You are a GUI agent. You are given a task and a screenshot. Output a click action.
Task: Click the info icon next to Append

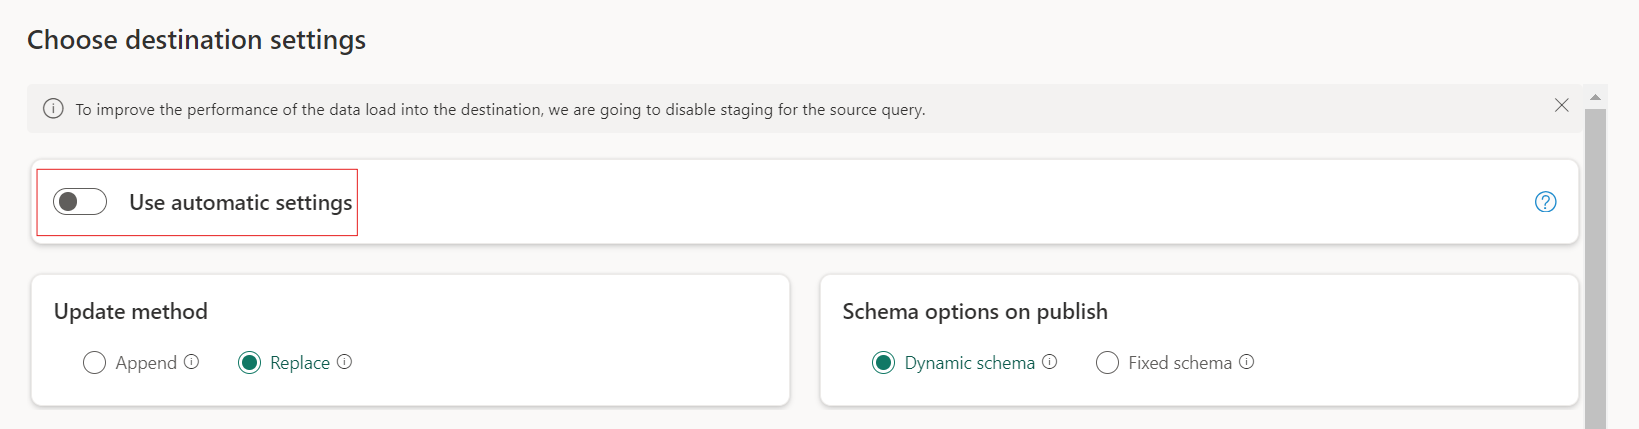[x=192, y=362]
